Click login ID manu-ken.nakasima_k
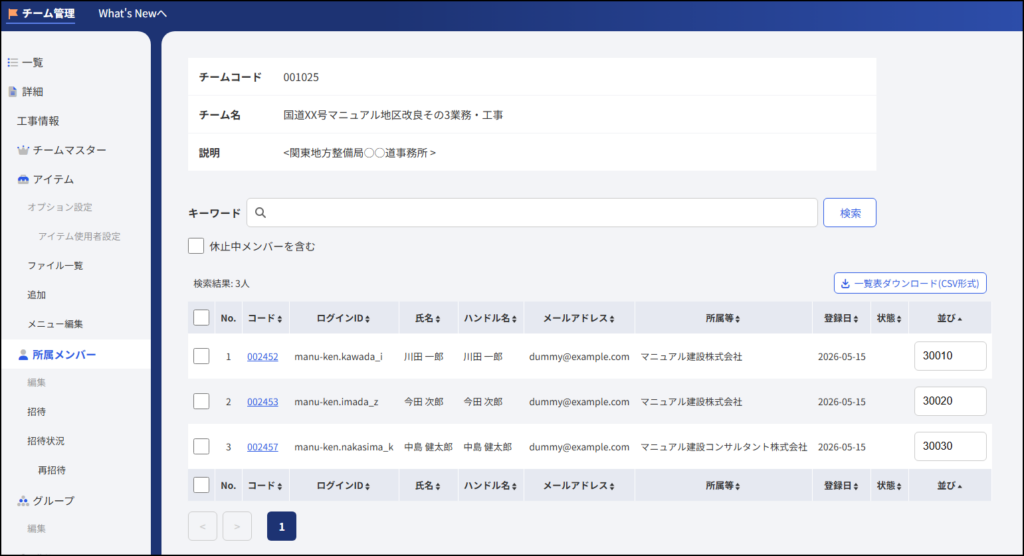 (344, 447)
